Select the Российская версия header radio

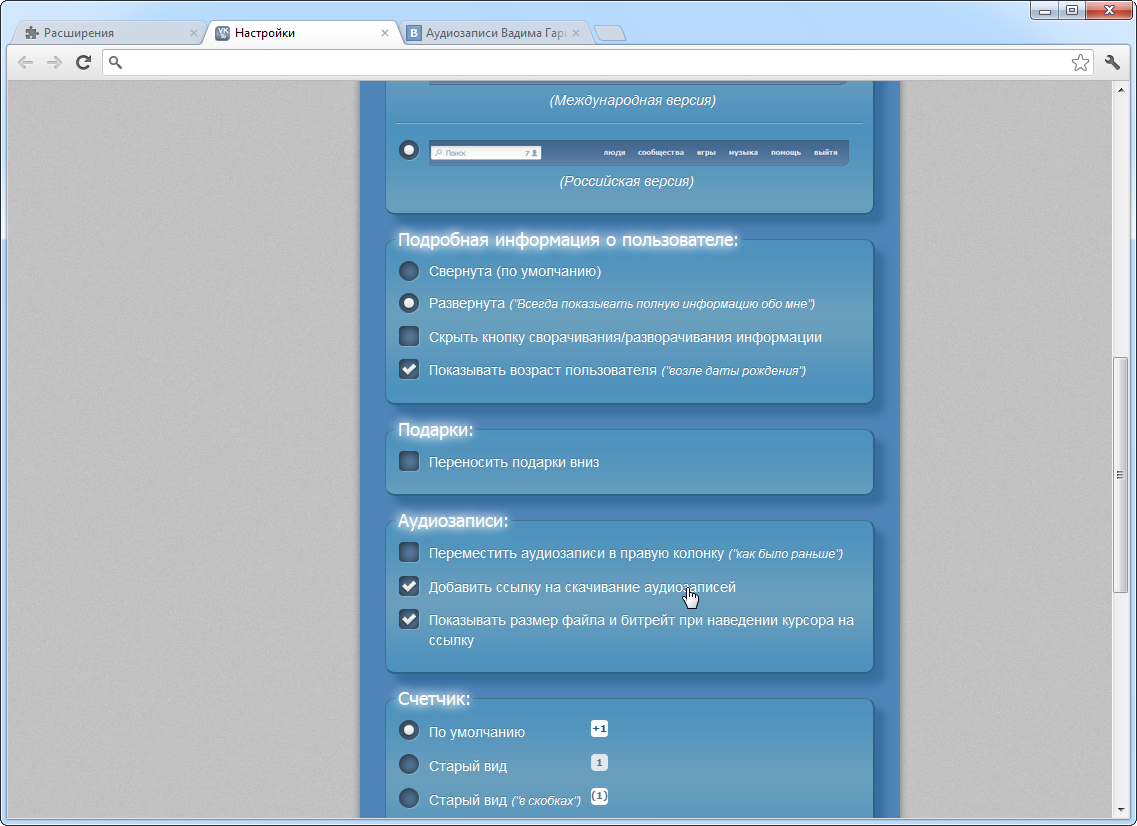409,150
